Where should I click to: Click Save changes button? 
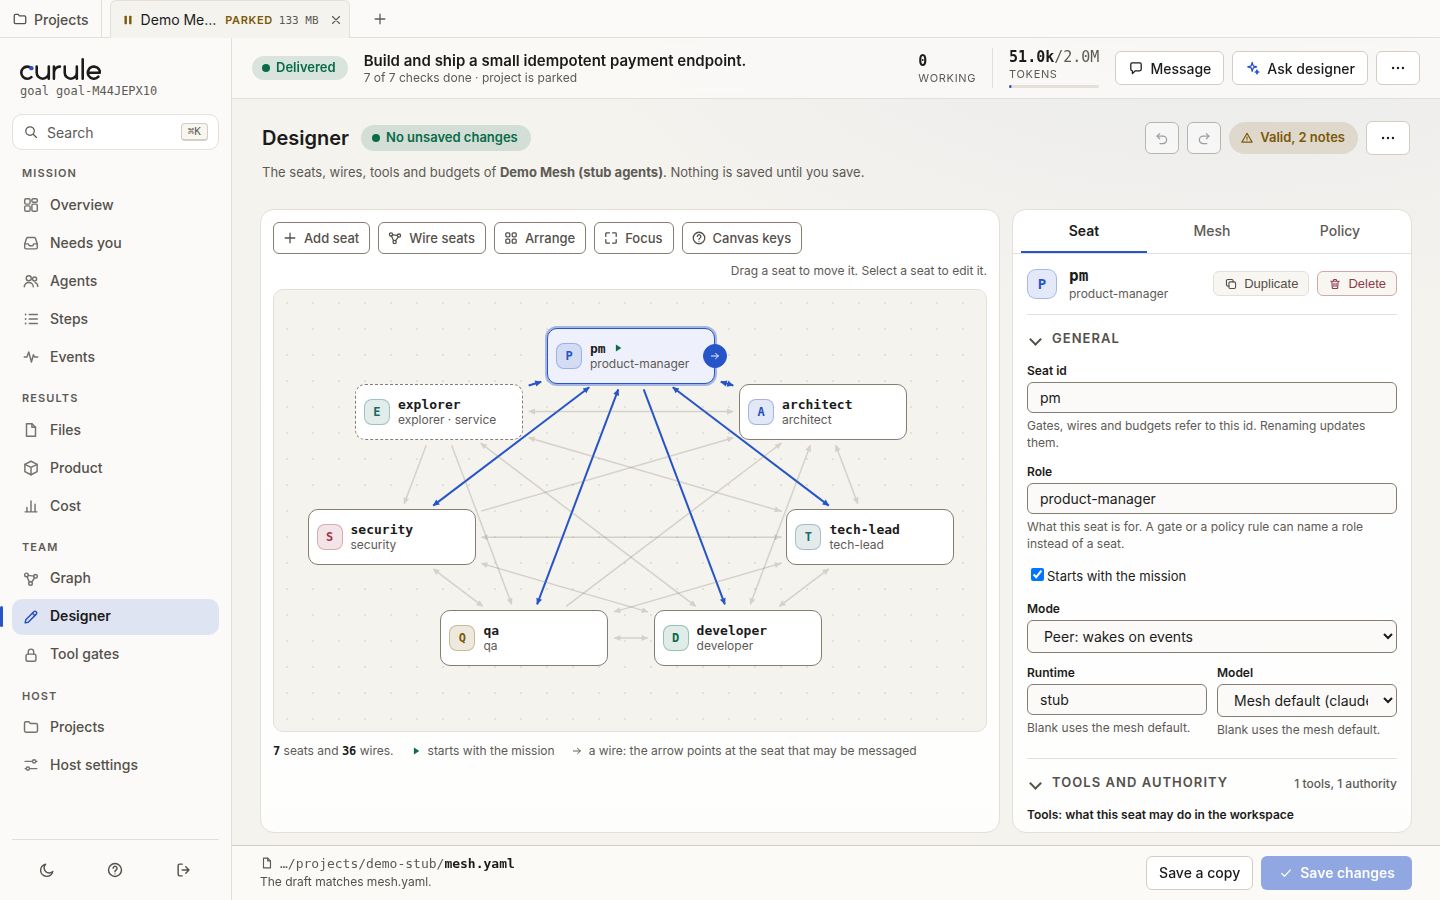(x=1336, y=873)
